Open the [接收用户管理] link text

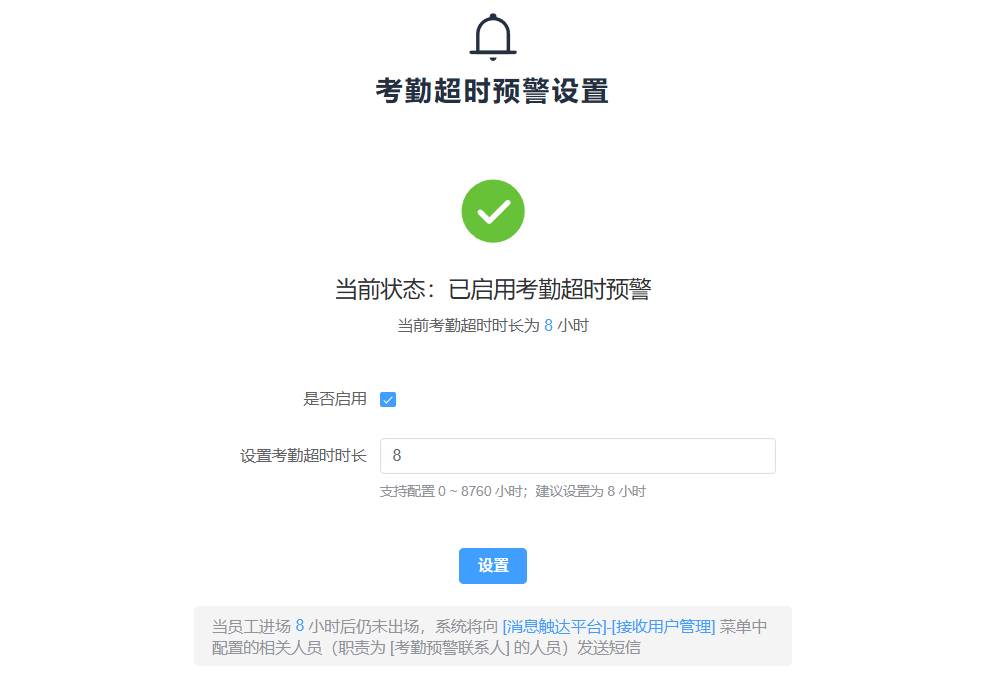(x=663, y=627)
